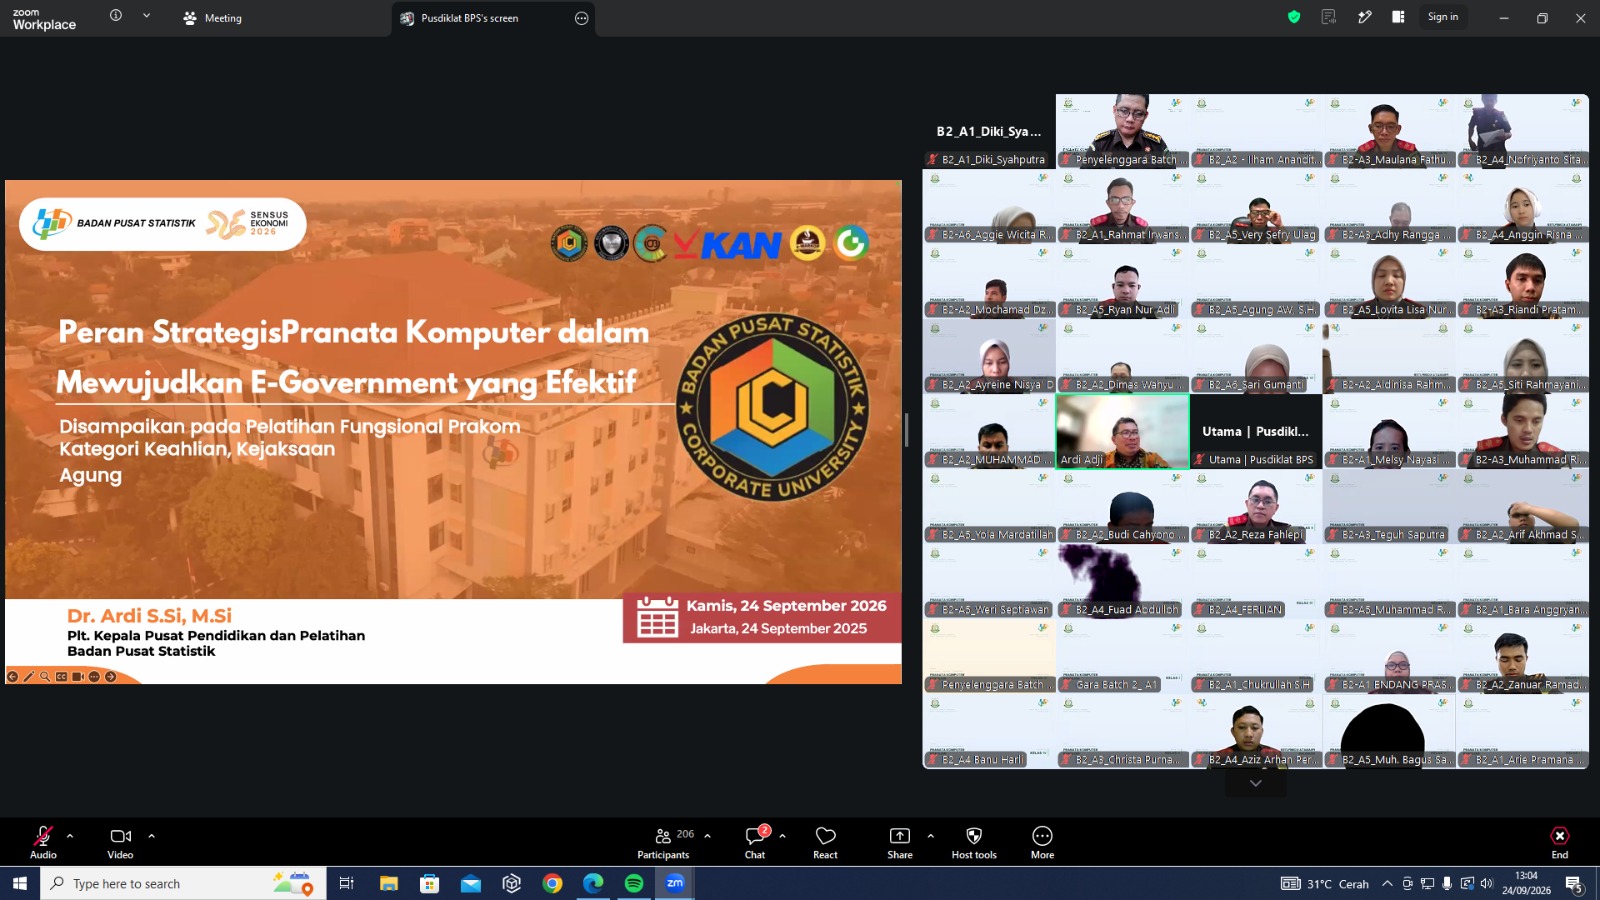The height and width of the screenshot is (900, 1600).
Task: Click the Zoom icon on the taskbar
Action: click(675, 883)
